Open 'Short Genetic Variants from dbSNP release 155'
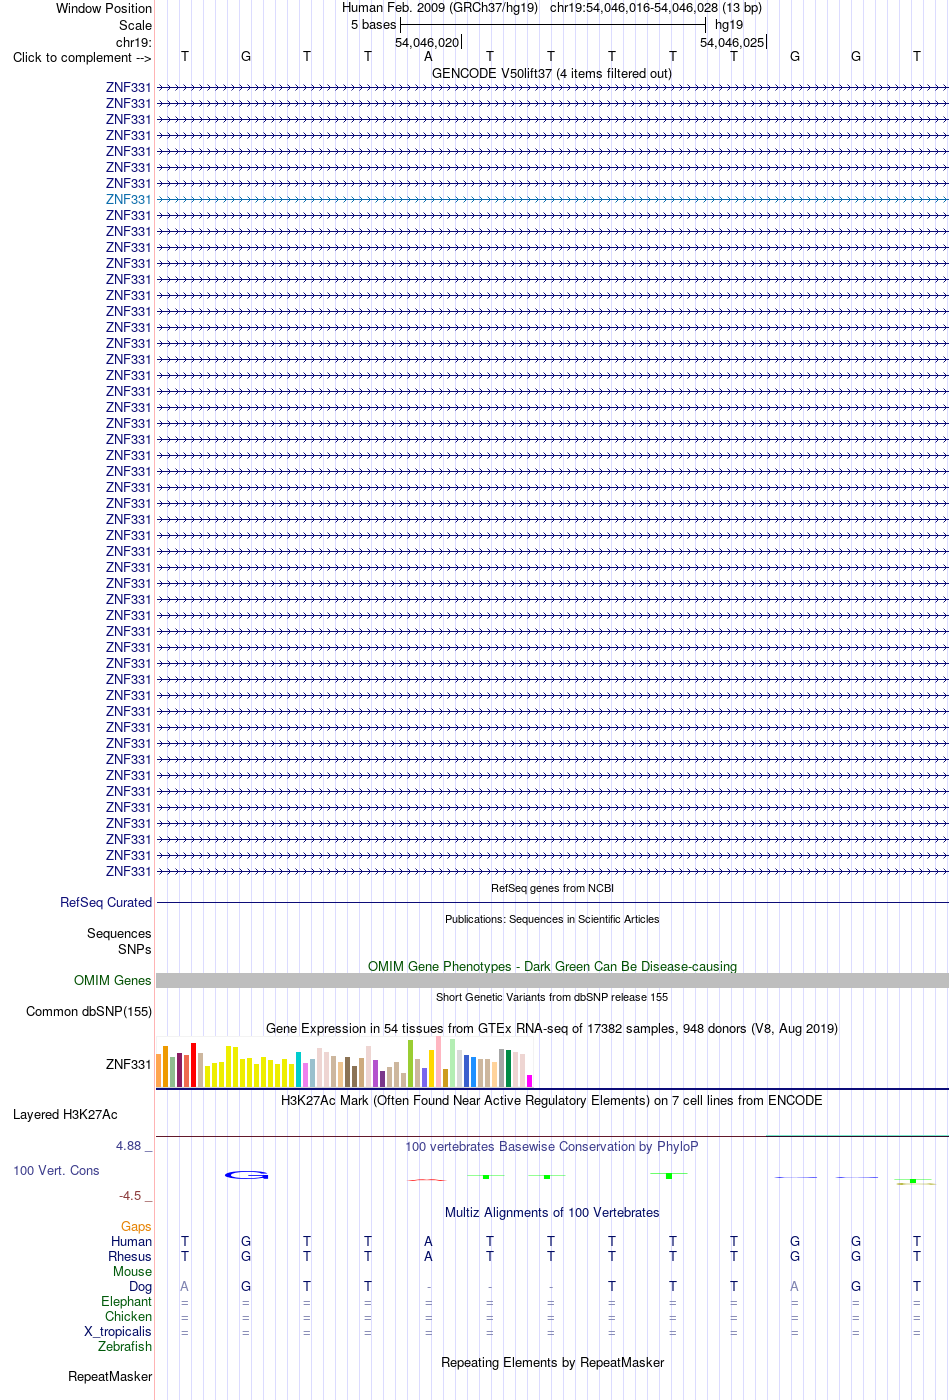950x1400 pixels. point(552,997)
